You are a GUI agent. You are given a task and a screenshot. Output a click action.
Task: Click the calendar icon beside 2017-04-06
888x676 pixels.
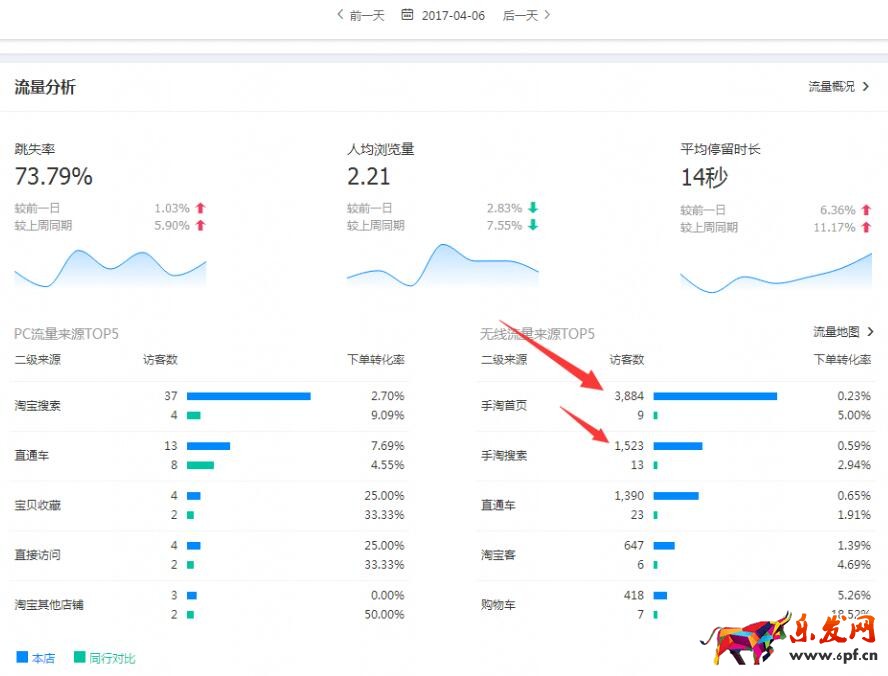coord(407,15)
